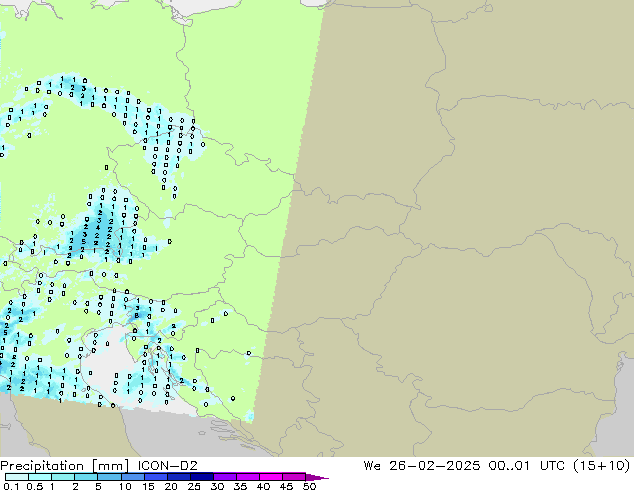The width and height of the screenshot is (634, 490).
Task: Select the 45–50 mm legend color swatch
Action: point(294,477)
